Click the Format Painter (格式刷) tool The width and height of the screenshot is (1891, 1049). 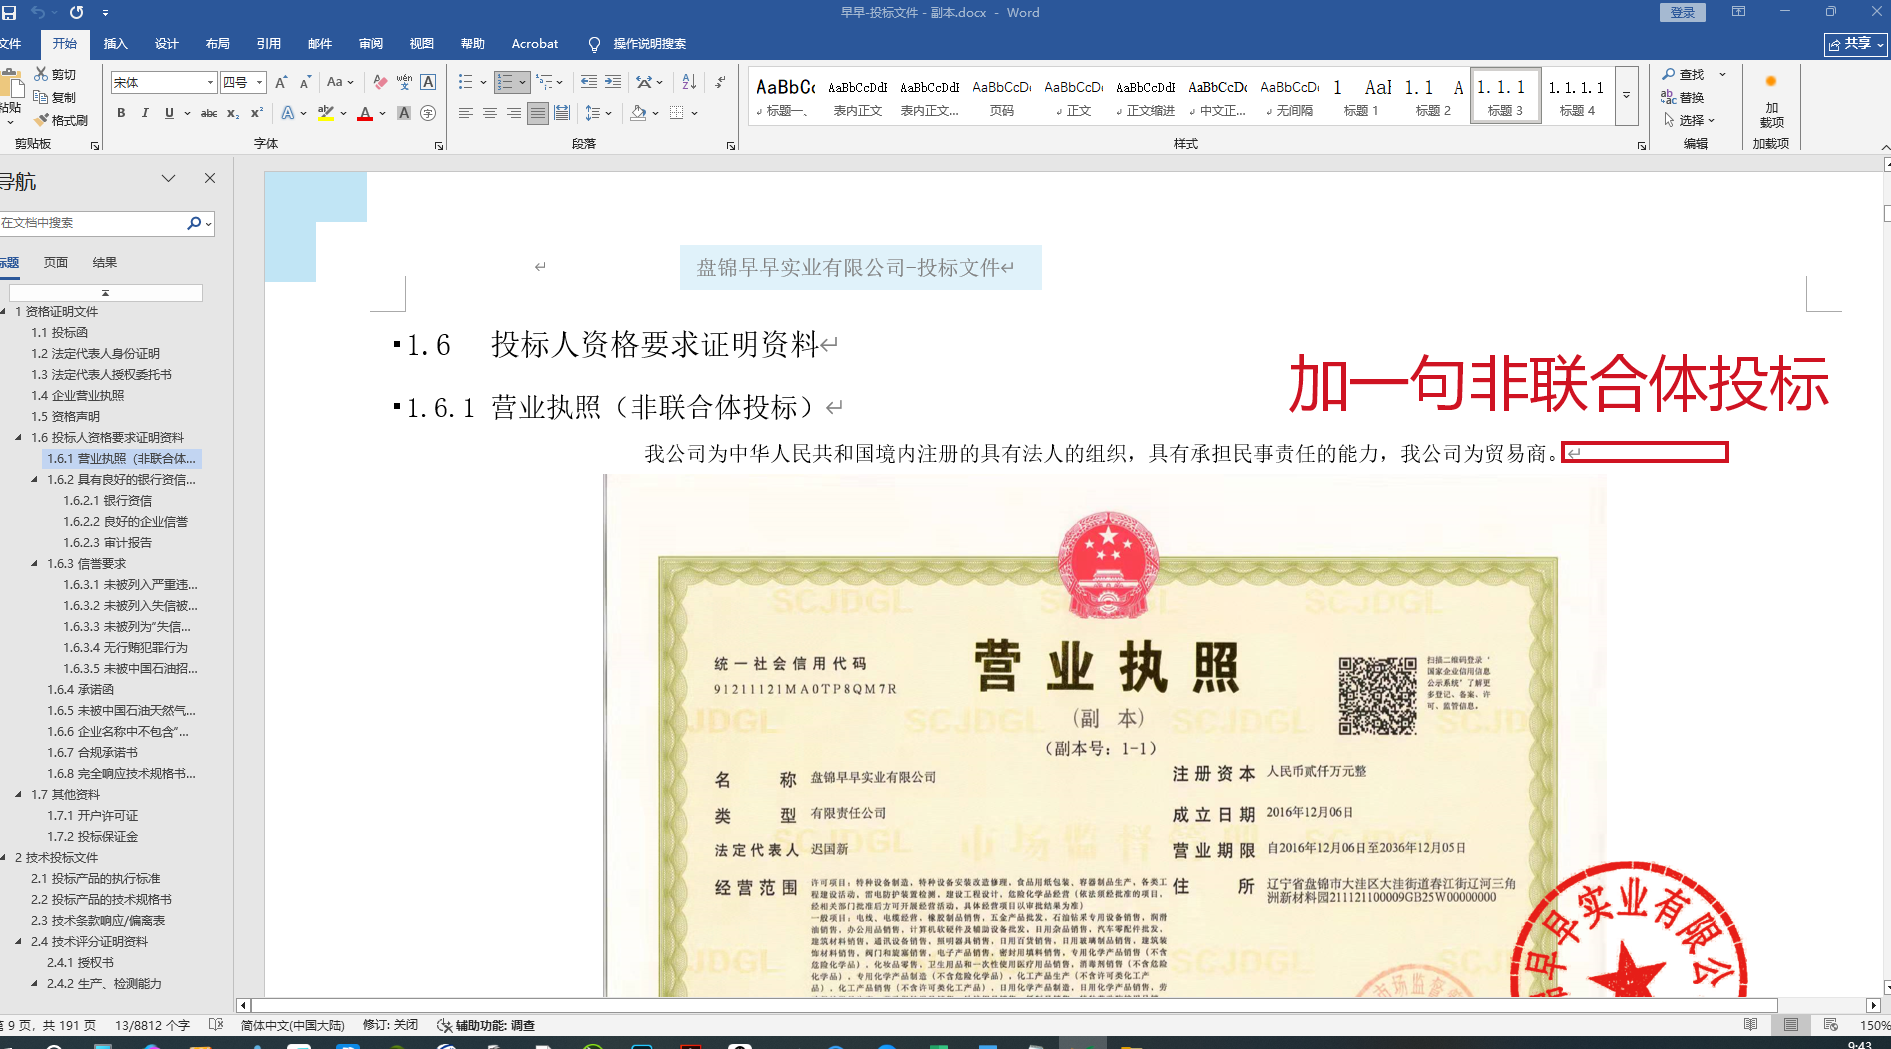pyautogui.click(x=61, y=120)
